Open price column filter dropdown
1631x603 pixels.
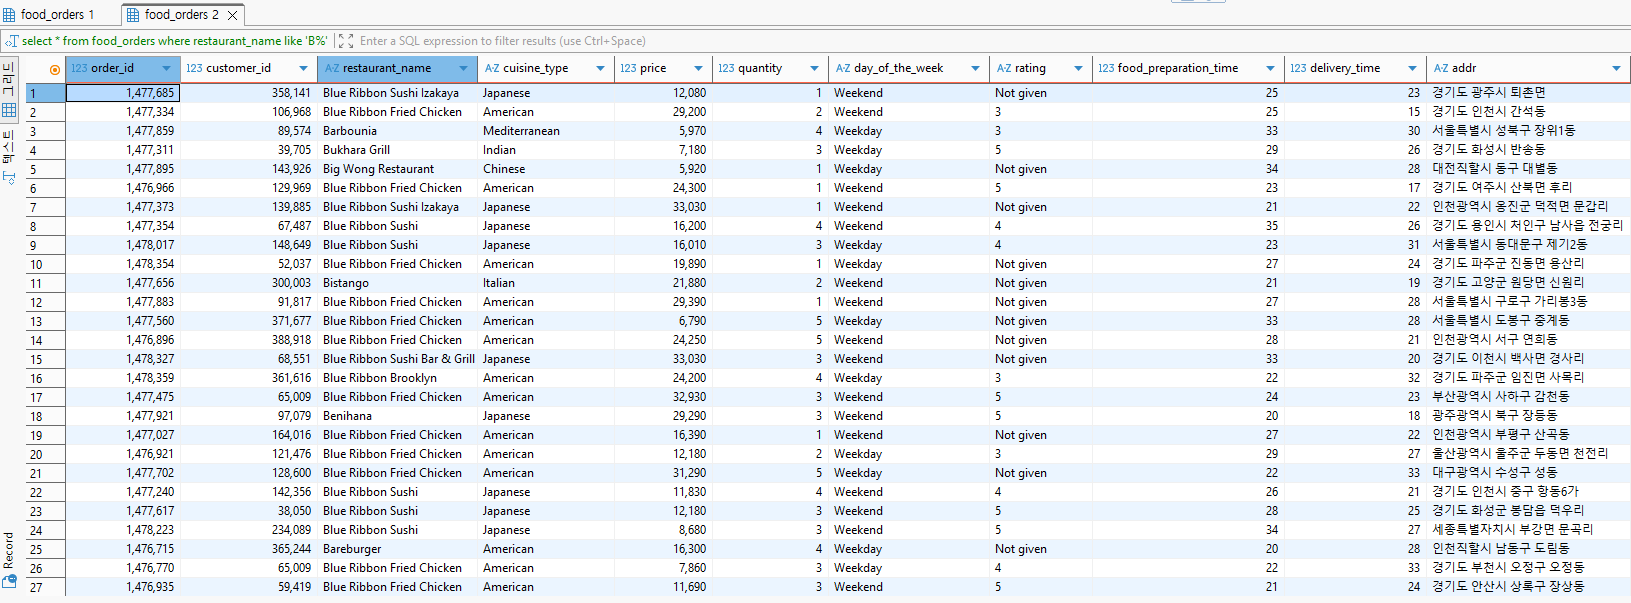[x=699, y=68]
